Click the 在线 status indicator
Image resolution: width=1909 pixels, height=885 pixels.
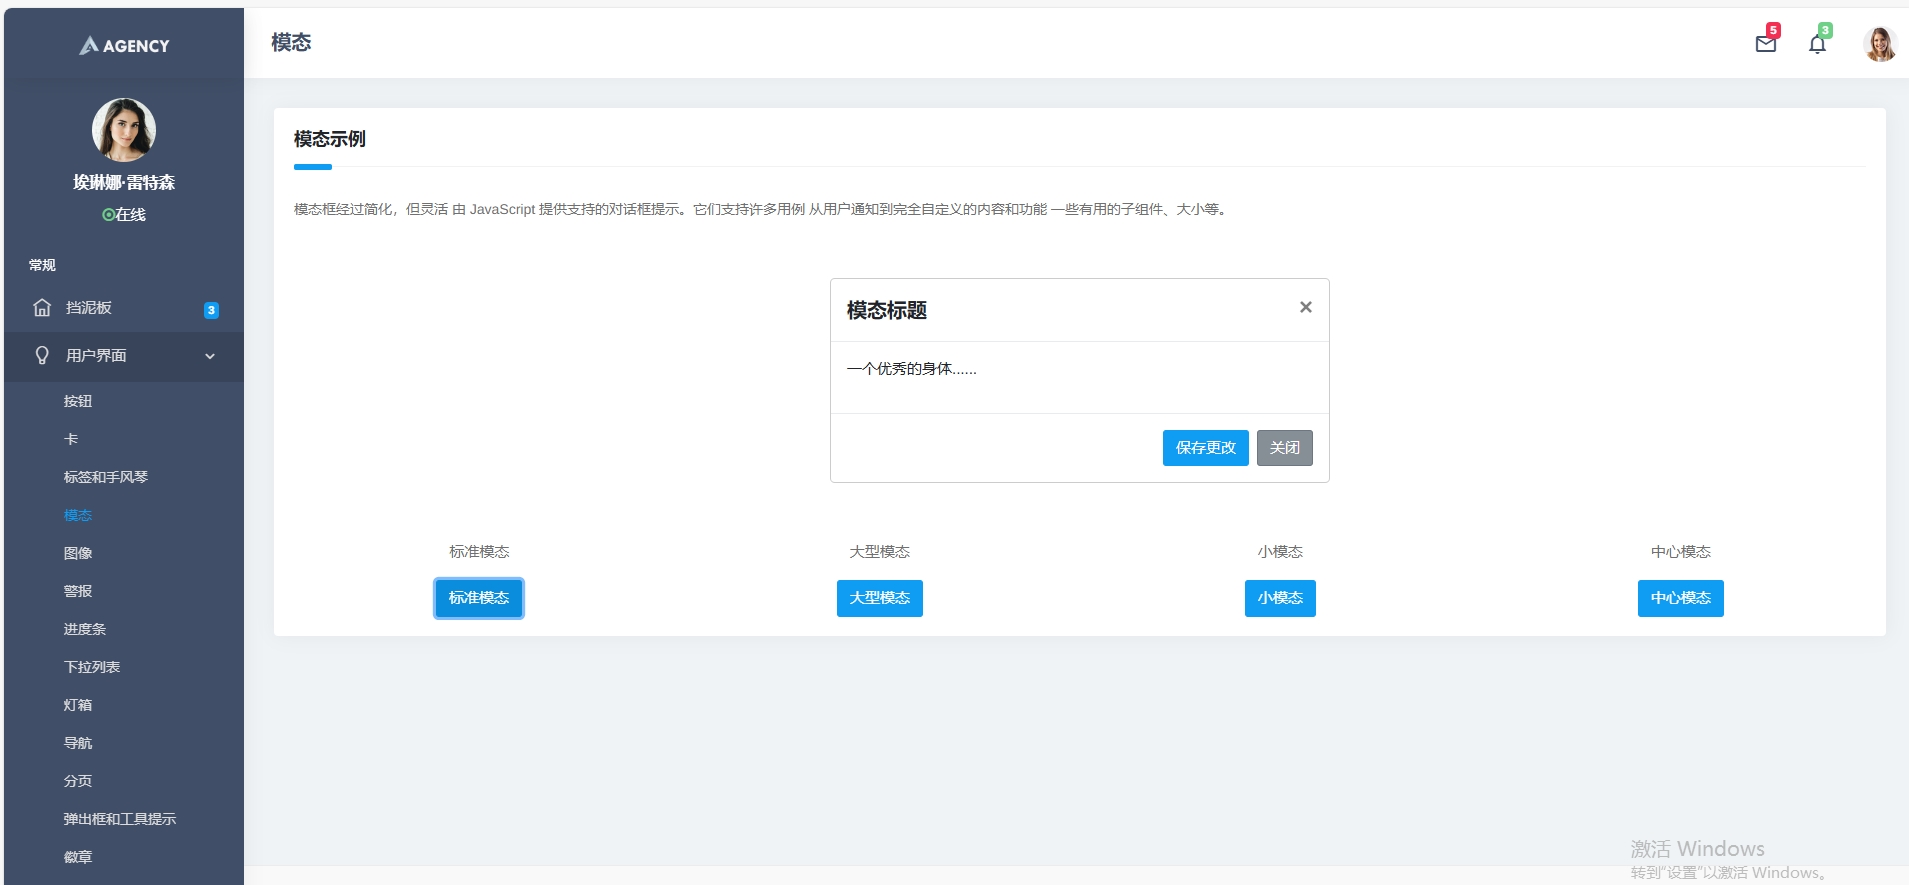124,214
